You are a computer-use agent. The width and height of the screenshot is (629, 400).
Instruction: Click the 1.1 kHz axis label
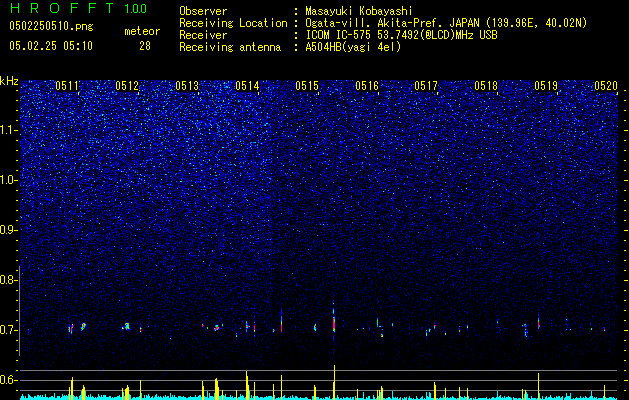click(x=9, y=130)
